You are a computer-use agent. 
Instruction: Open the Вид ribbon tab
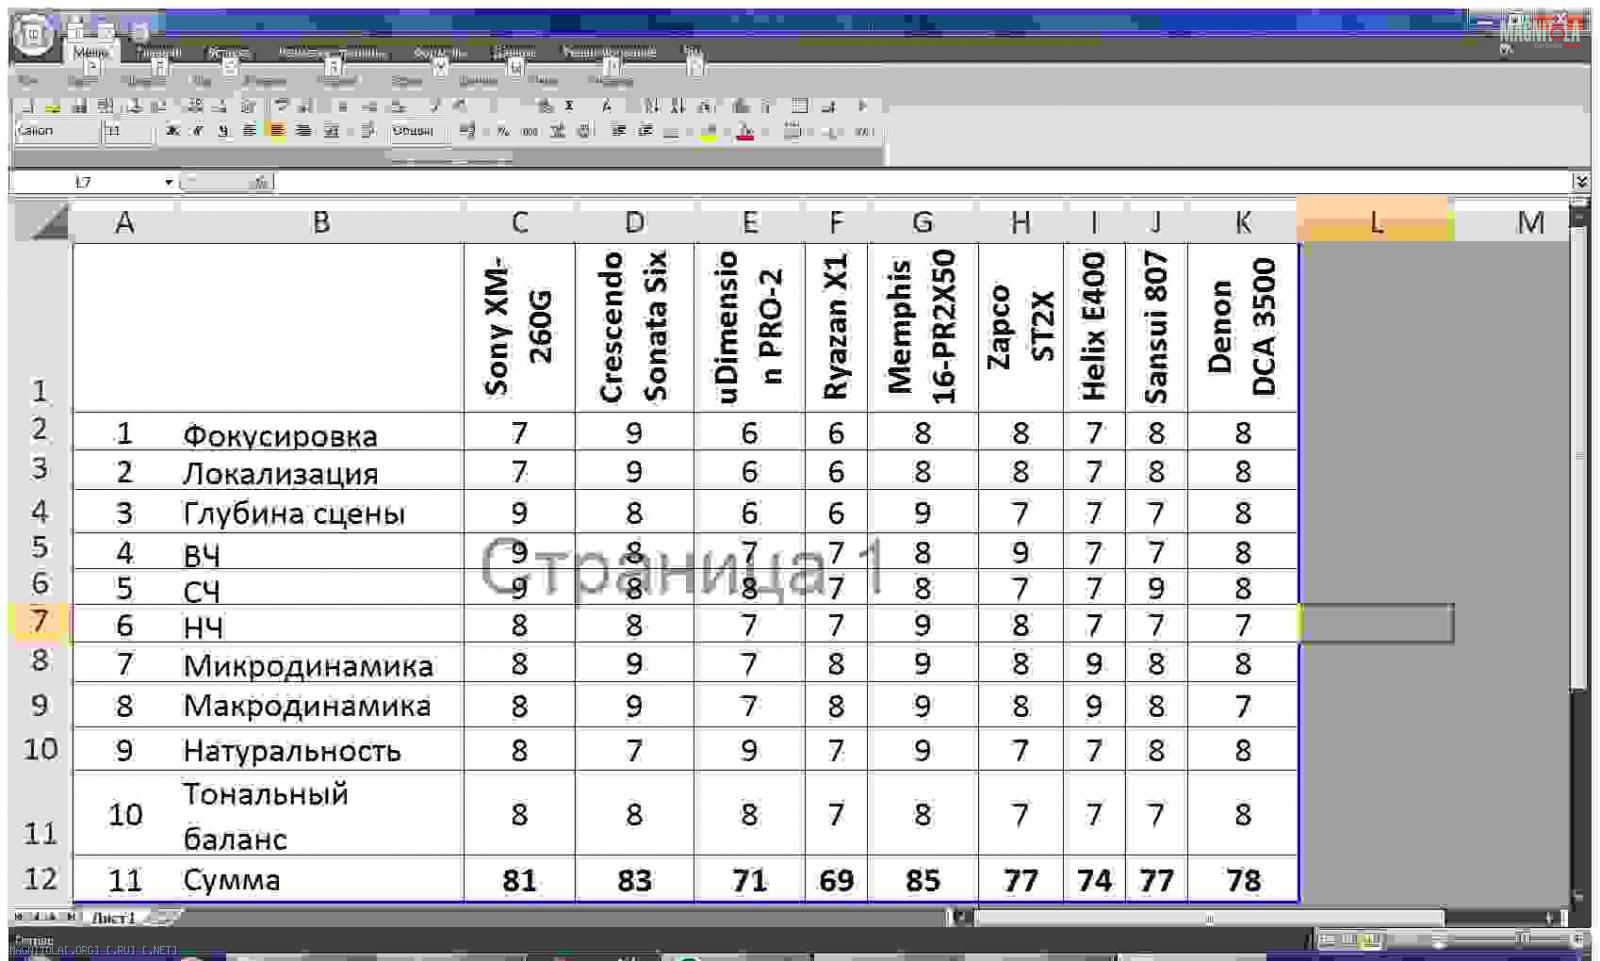(x=692, y=52)
